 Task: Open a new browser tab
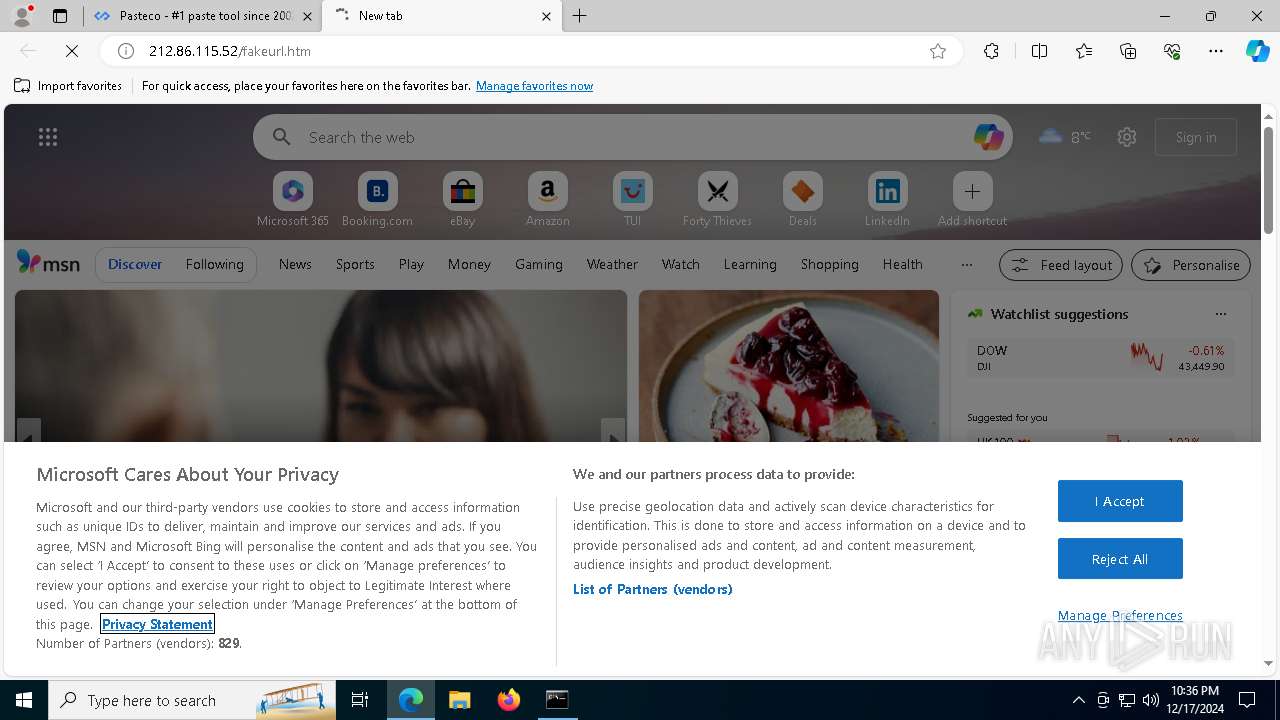click(580, 16)
